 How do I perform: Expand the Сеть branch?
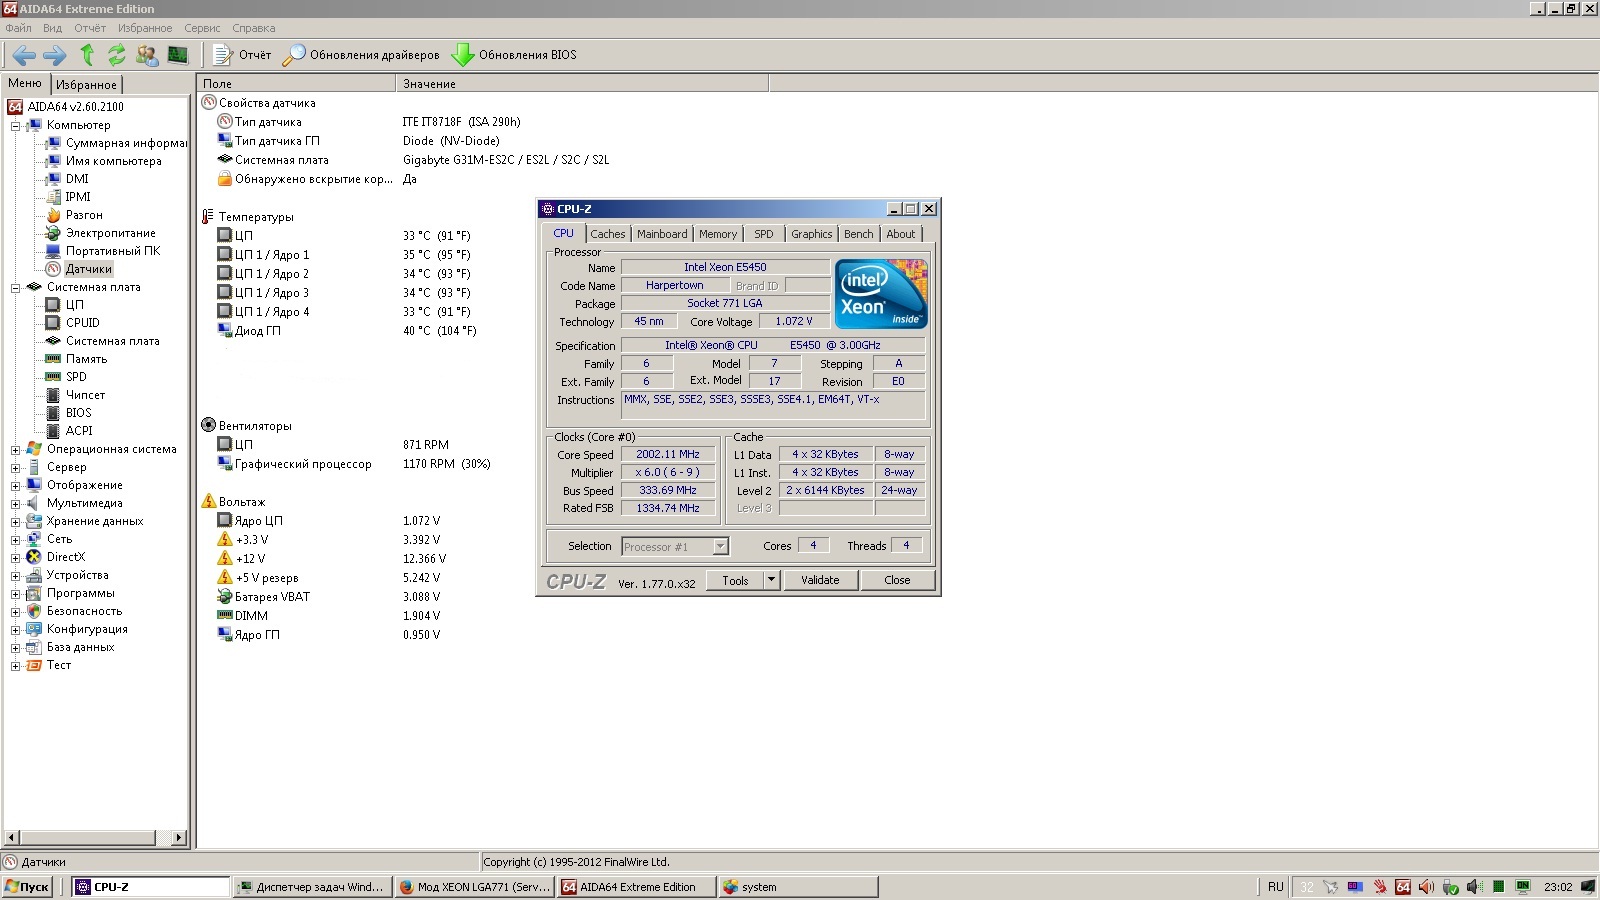coord(15,540)
